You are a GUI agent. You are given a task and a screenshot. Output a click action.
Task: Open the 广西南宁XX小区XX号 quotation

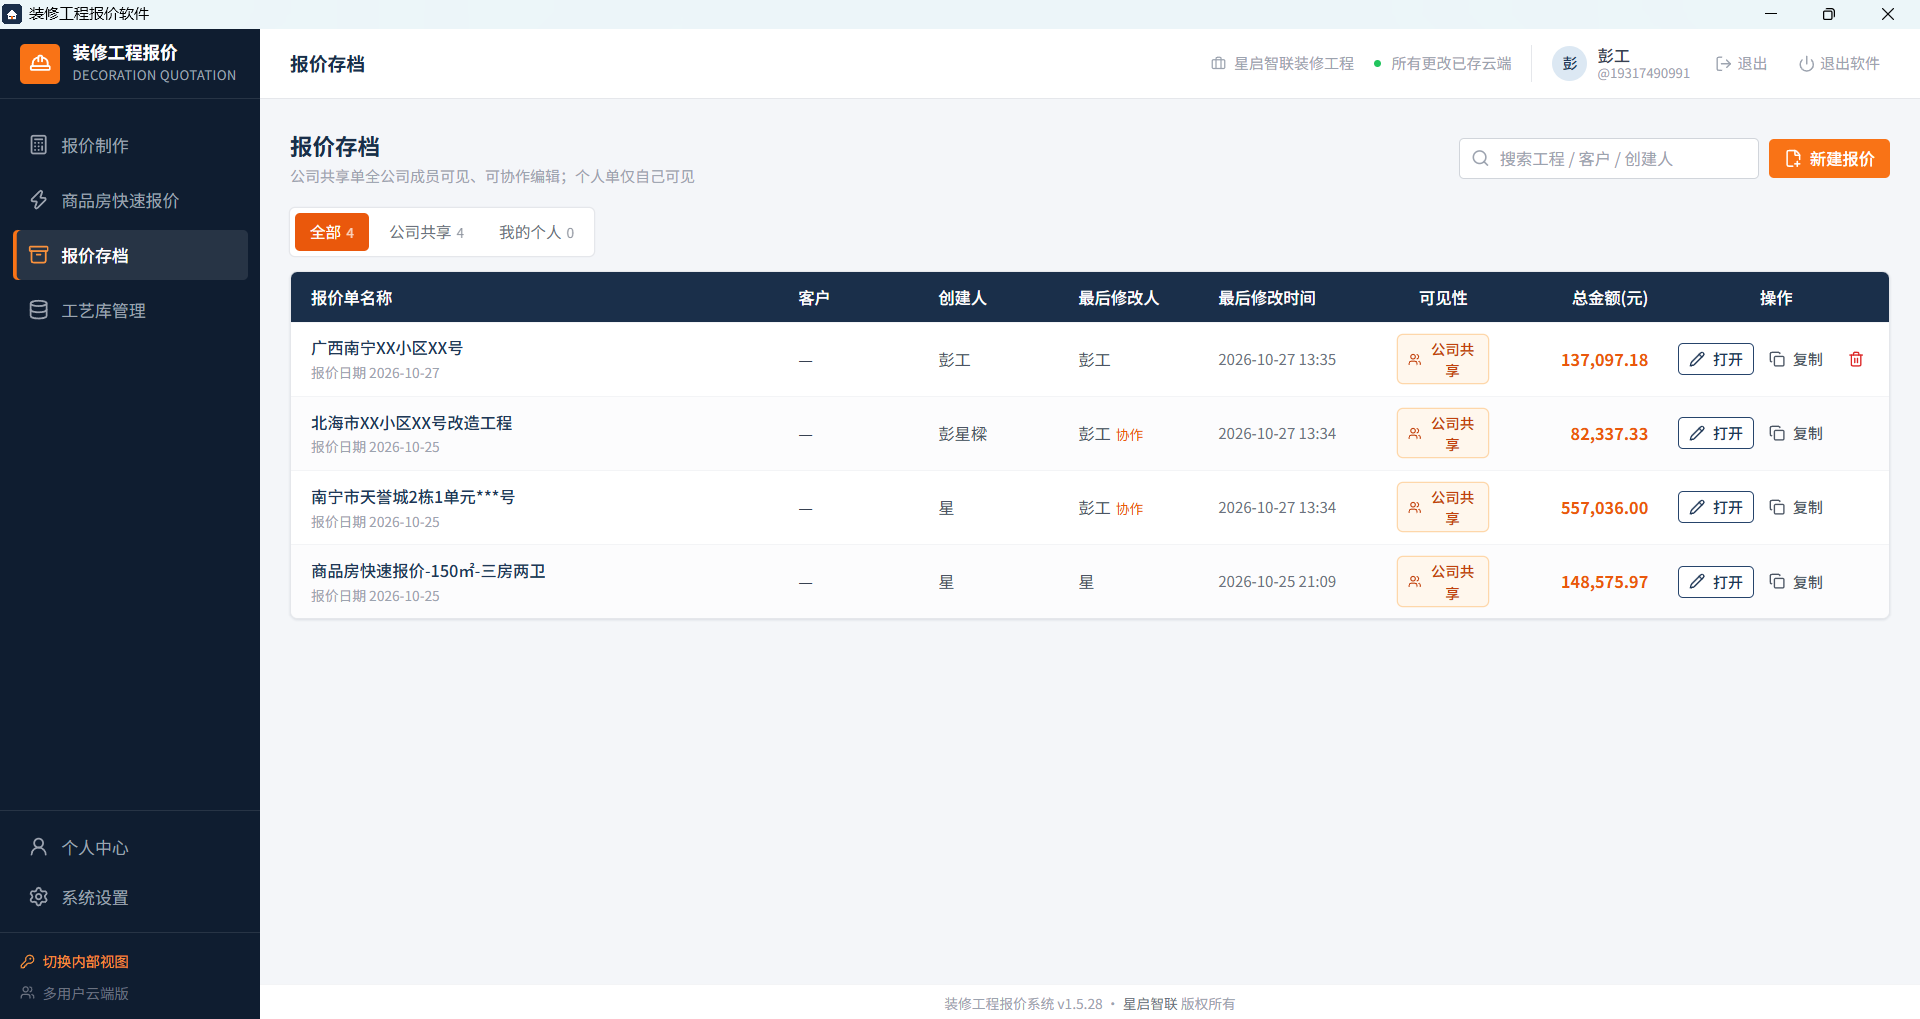[x=1715, y=359]
